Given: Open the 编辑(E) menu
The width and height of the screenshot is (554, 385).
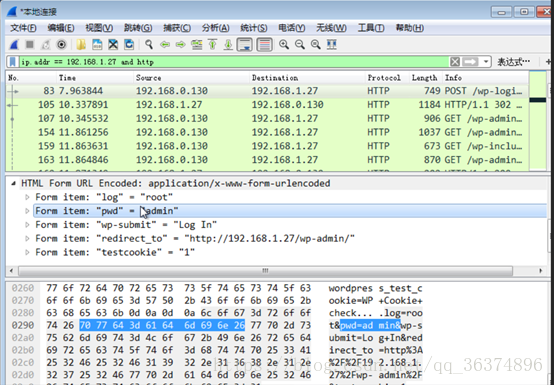Looking at the screenshot, I should pyautogui.click(x=61, y=28).
